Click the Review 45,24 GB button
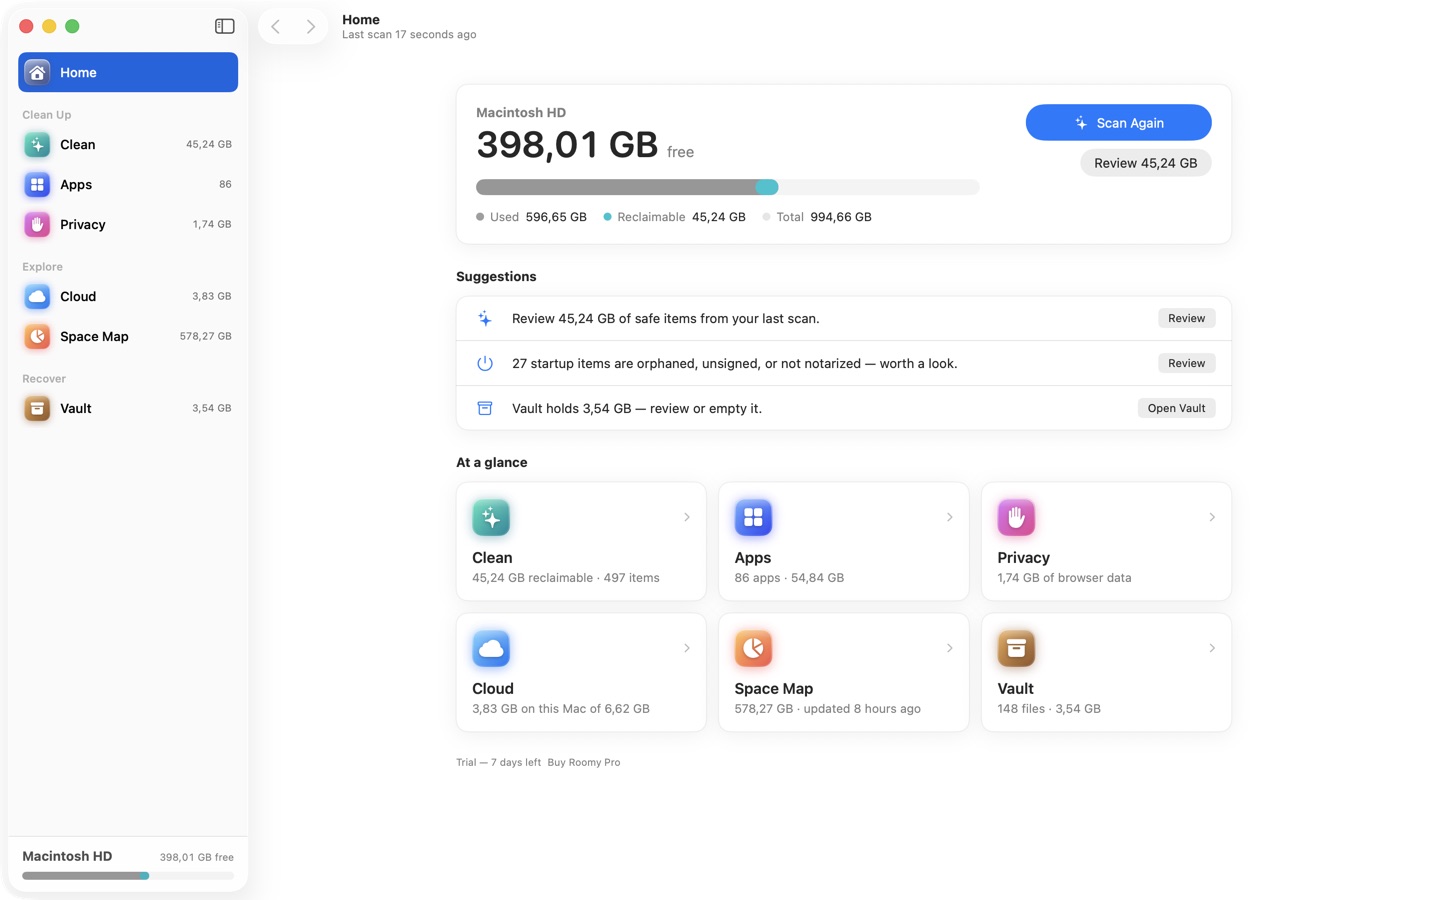The height and width of the screenshot is (900, 1440). (1145, 163)
